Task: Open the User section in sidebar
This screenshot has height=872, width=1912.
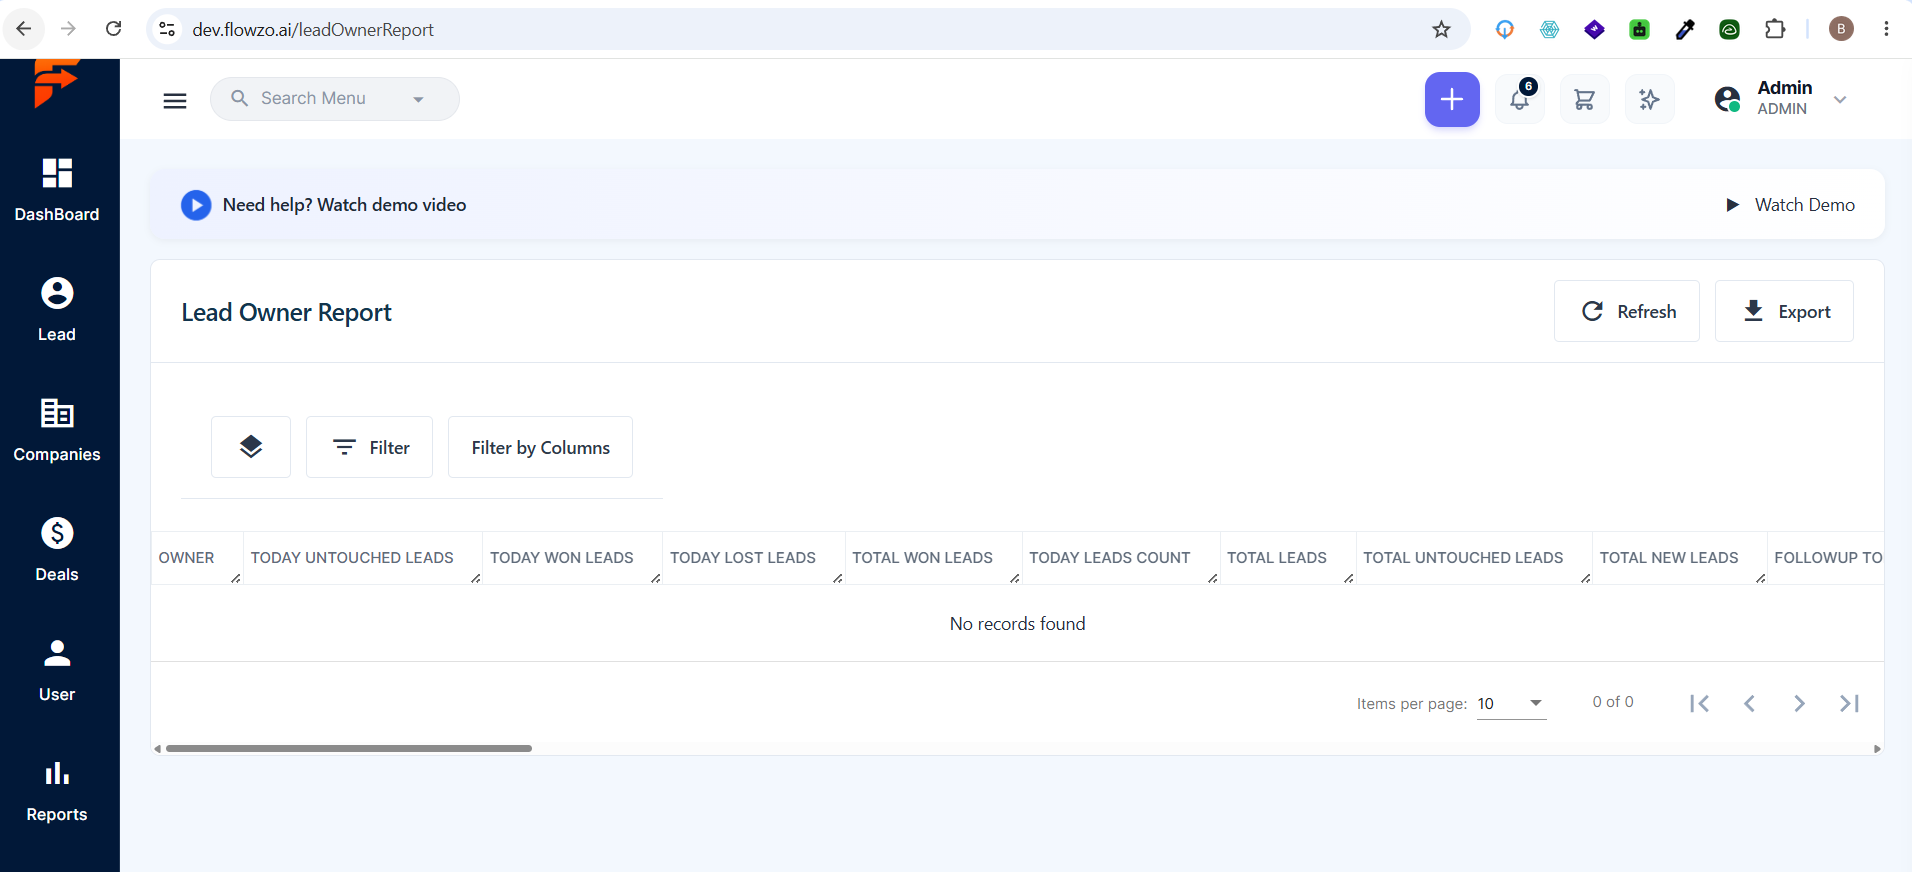Action: [x=57, y=670]
